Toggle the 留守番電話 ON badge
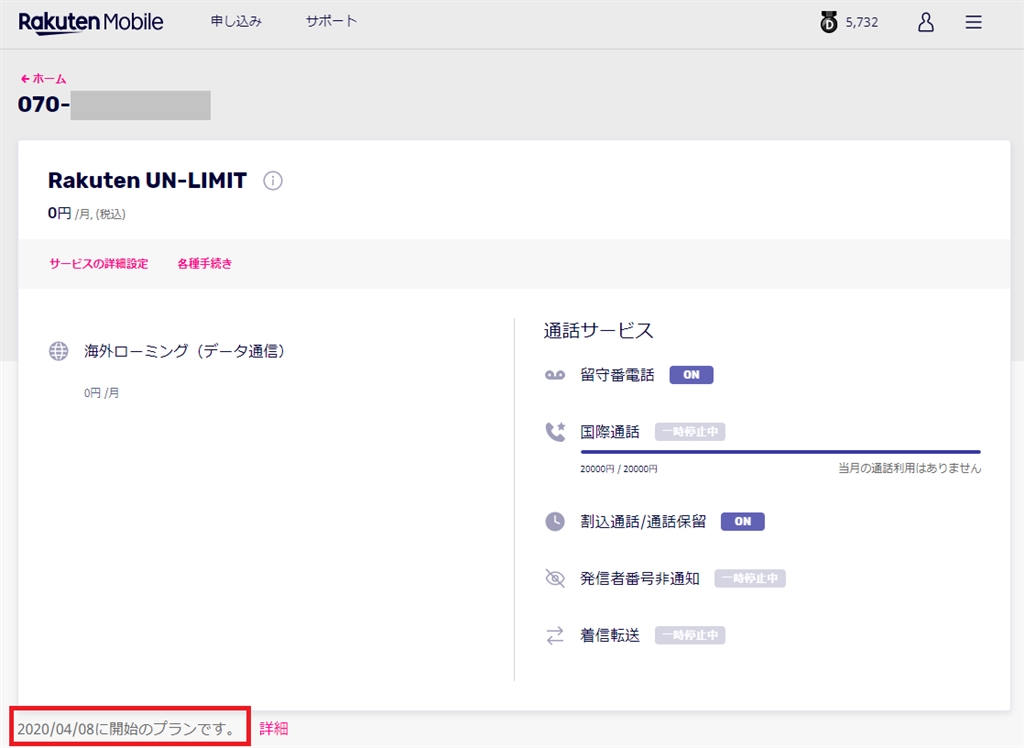 (691, 375)
